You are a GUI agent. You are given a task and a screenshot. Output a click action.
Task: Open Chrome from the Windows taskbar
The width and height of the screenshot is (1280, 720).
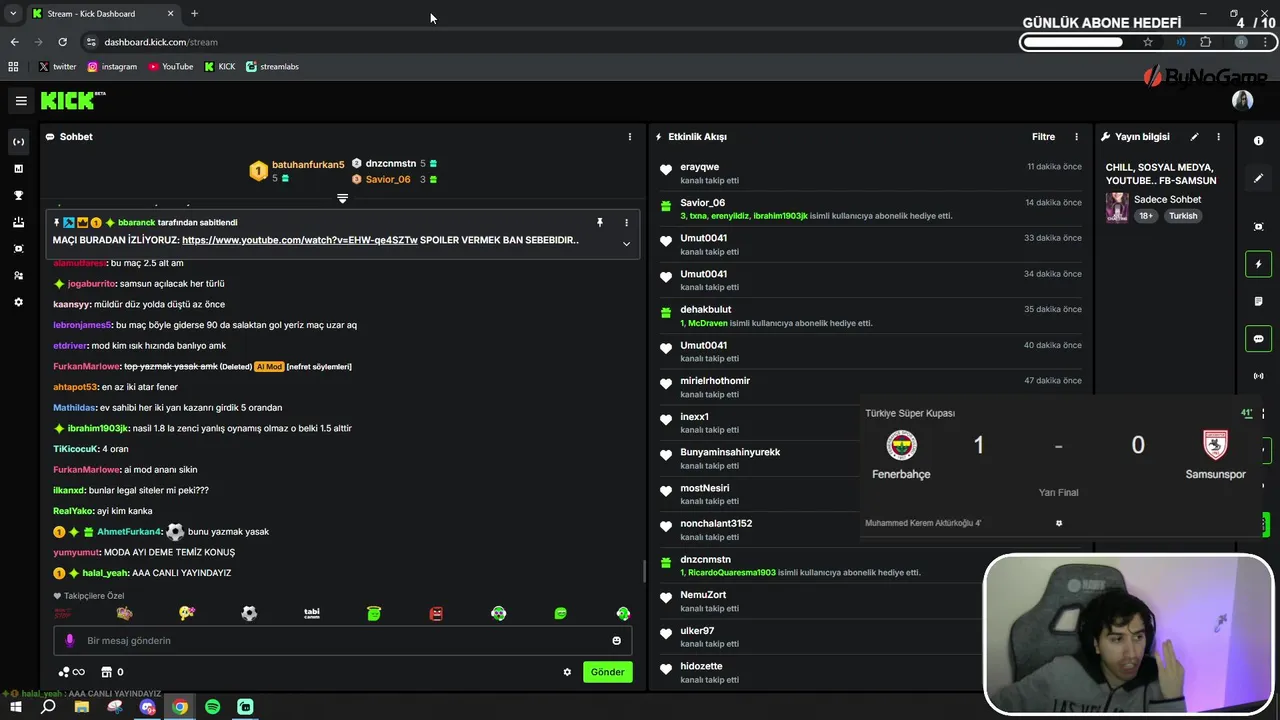pos(180,707)
